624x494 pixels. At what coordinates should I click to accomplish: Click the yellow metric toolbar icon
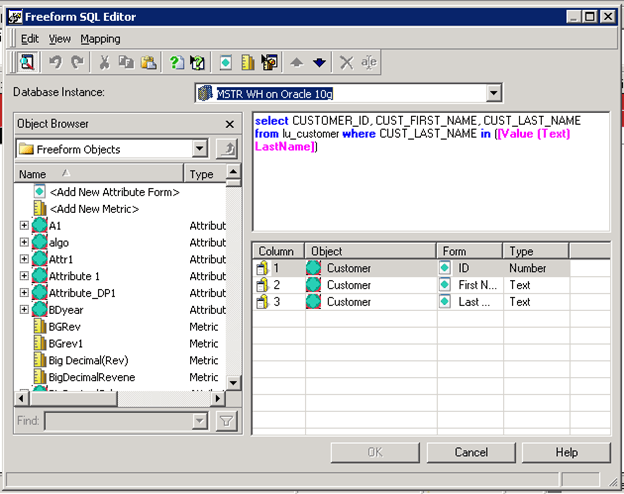(x=248, y=63)
